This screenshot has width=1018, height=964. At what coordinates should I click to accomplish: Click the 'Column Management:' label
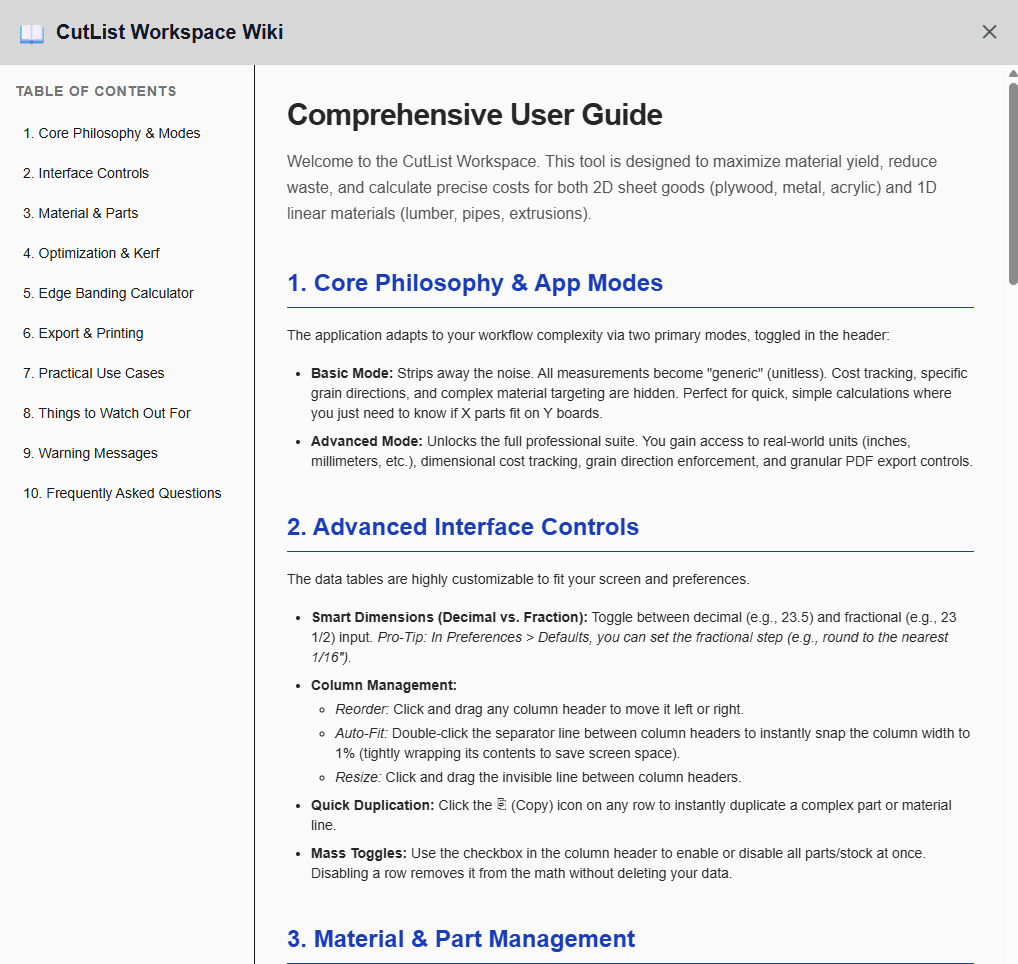pyautogui.click(x=384, y=686)
